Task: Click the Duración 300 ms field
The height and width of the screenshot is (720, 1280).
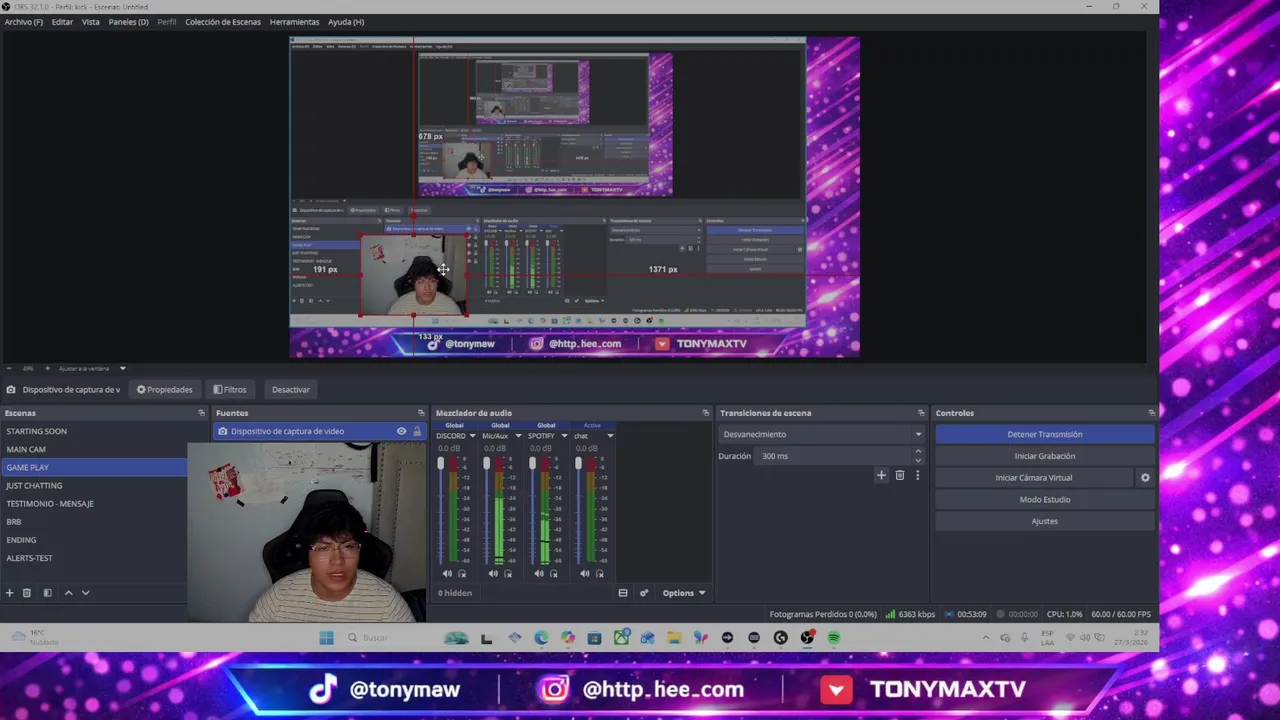Action: point(835,456)
